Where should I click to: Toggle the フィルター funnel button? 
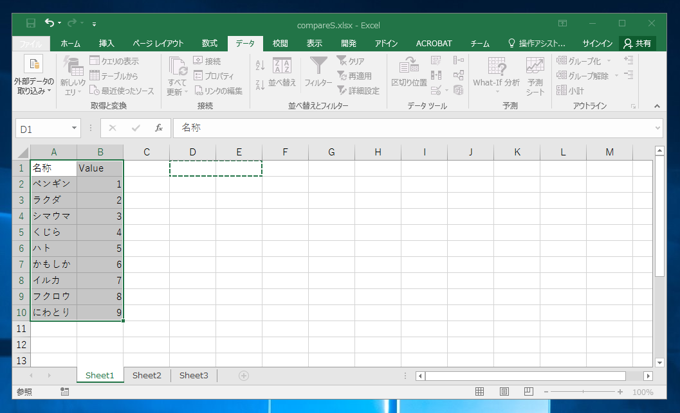click(x=318, y=72)
